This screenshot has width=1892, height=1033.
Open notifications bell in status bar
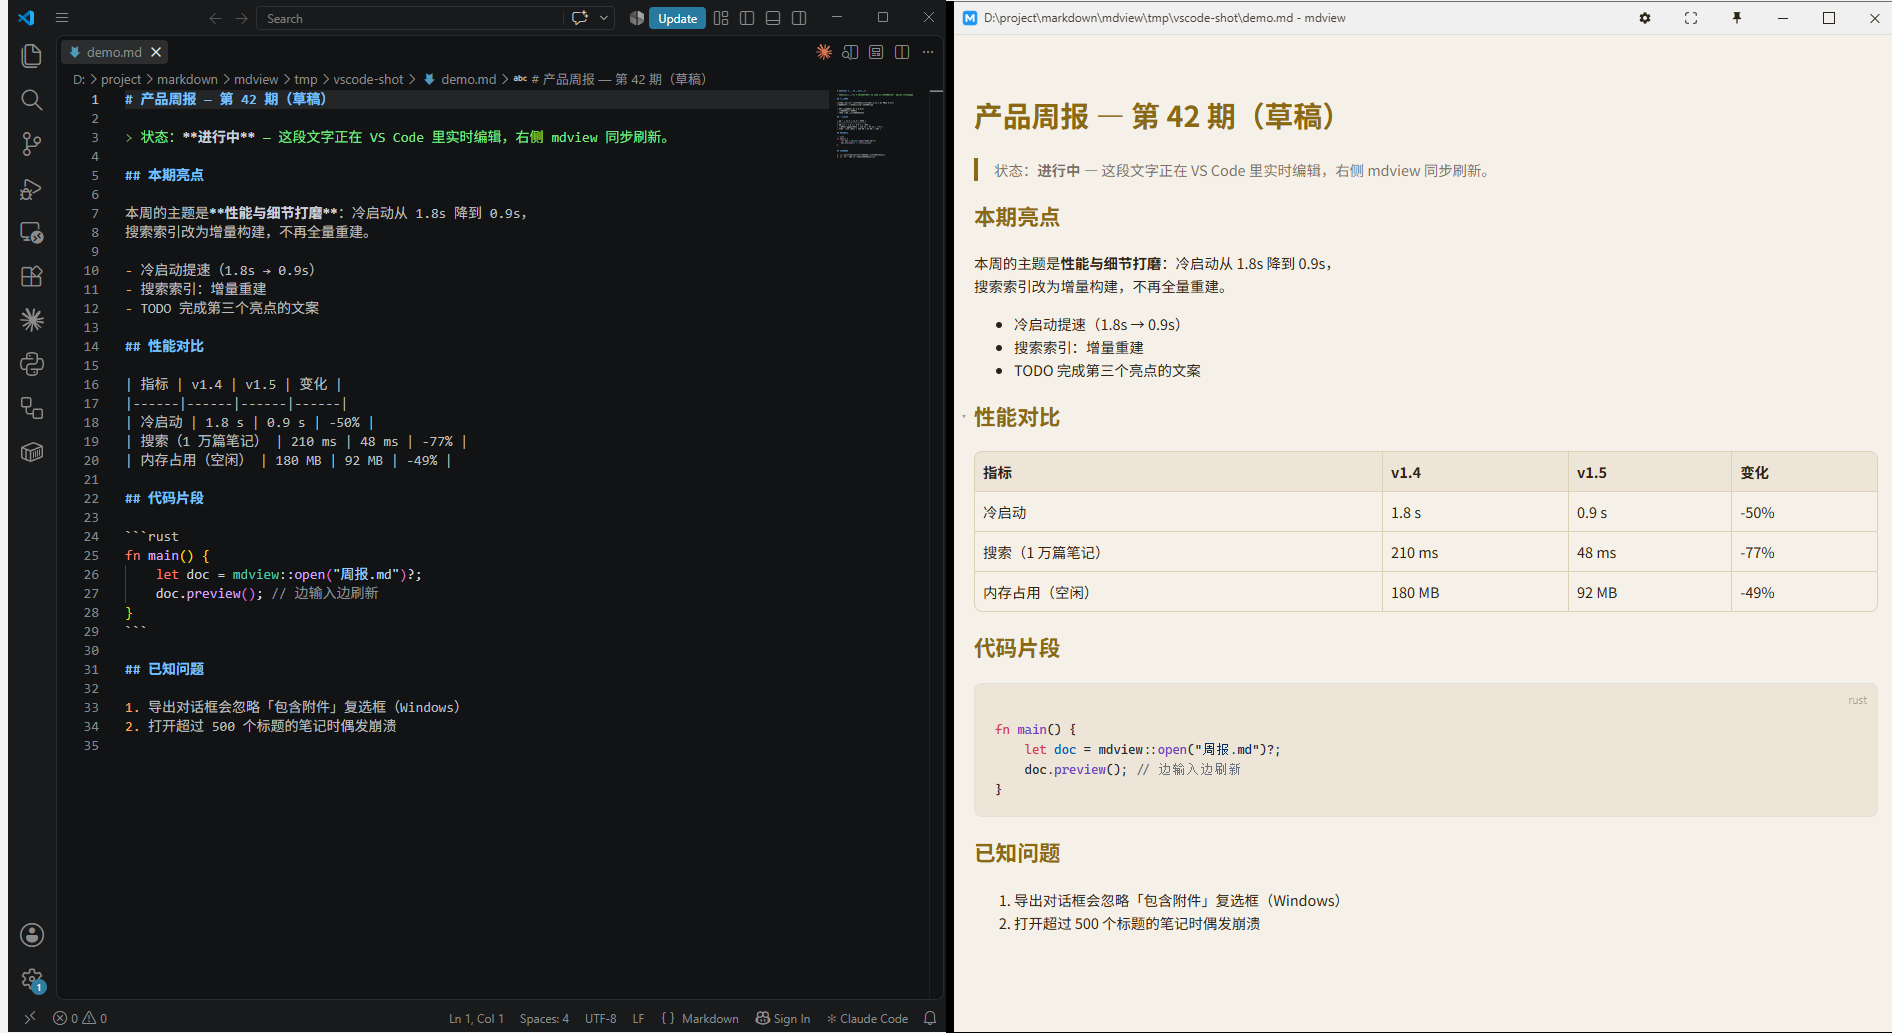point(930,1018)
